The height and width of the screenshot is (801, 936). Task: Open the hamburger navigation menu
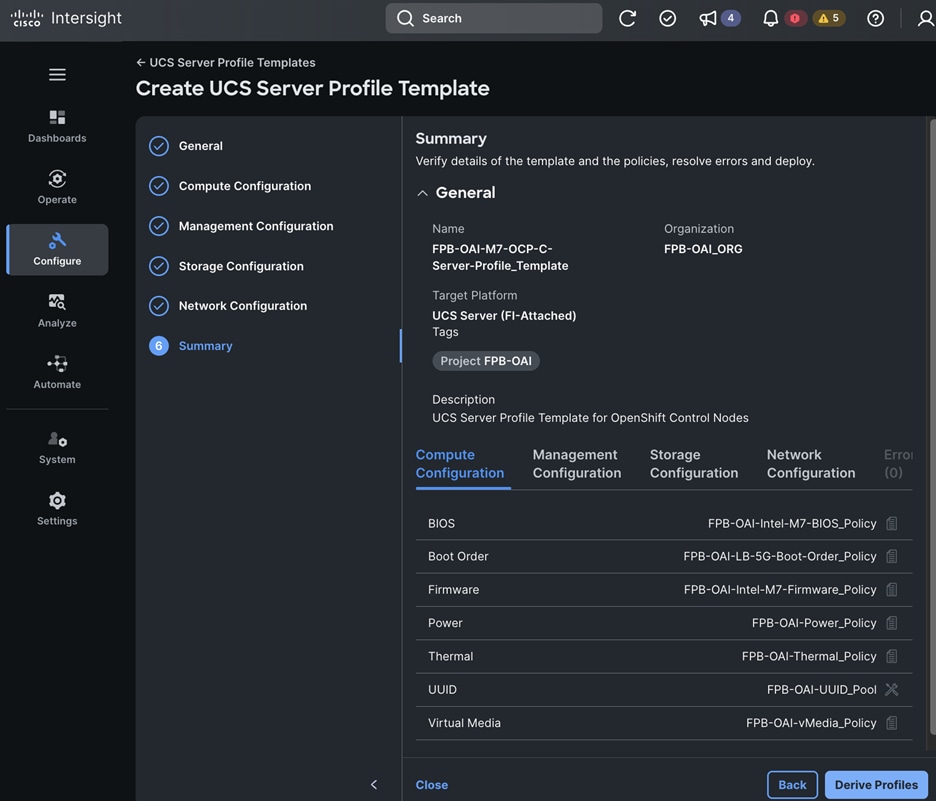point(57,75)
